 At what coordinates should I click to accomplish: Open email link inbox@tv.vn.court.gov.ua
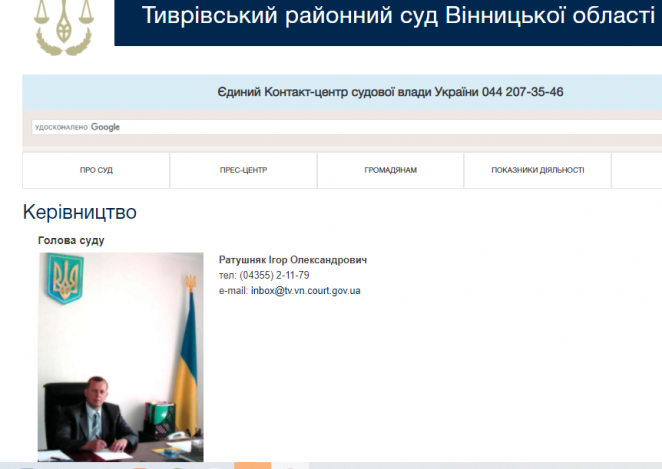306,291
